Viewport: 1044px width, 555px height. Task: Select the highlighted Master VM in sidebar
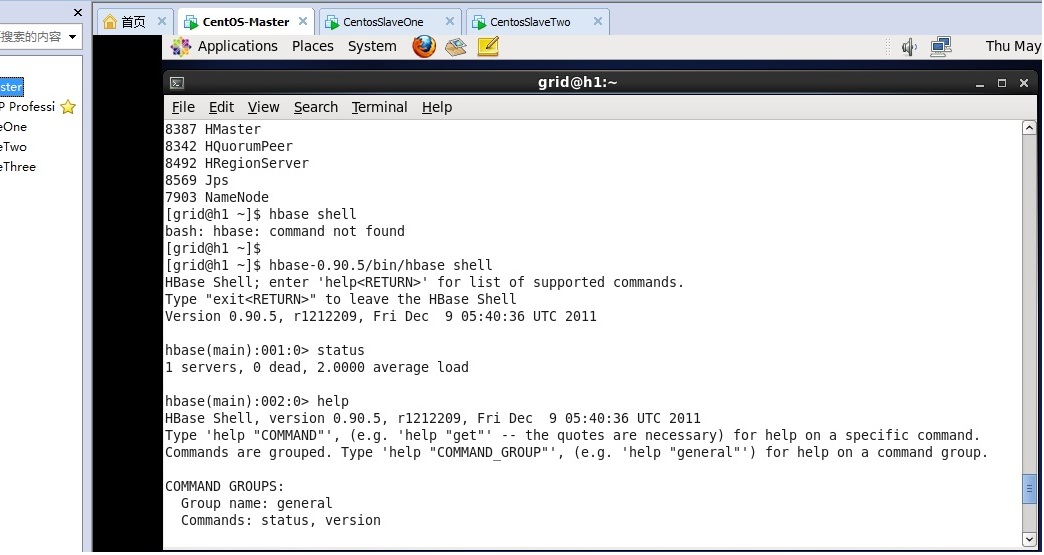11,87
